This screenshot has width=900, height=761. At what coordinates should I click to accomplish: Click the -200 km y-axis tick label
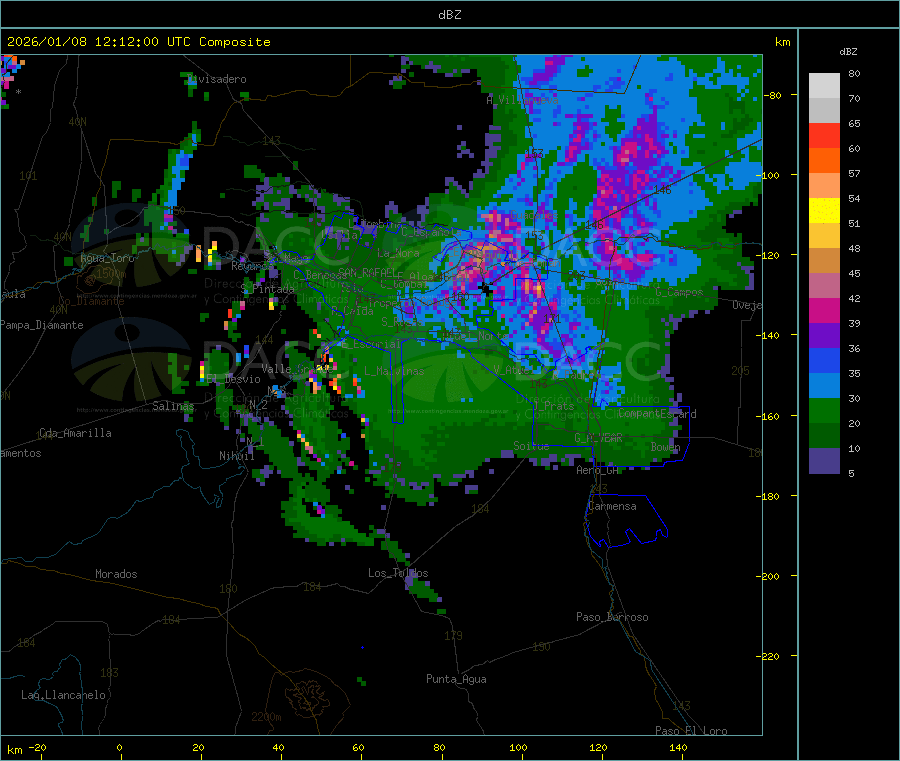pyautogui.click(x=767, y=576)
